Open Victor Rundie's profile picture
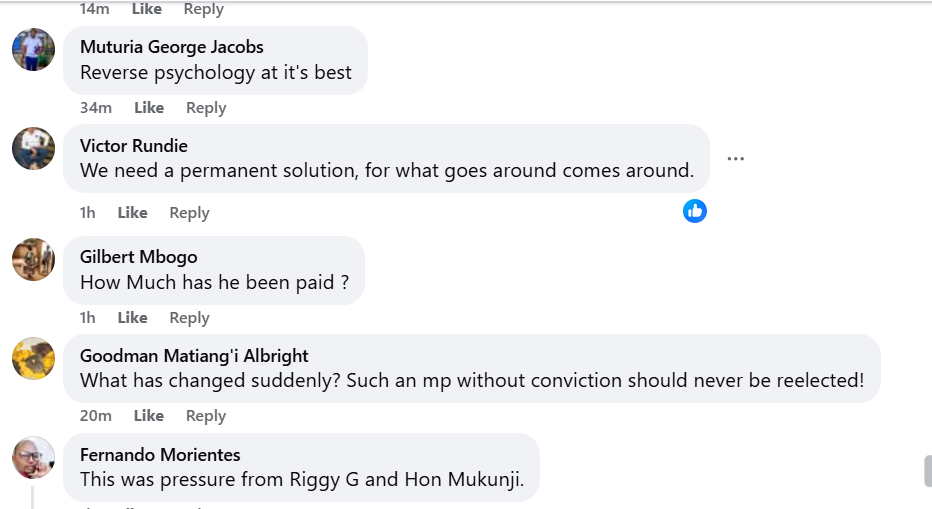The width and height of the screenshot is (932, 509). [x=33, y=148]
